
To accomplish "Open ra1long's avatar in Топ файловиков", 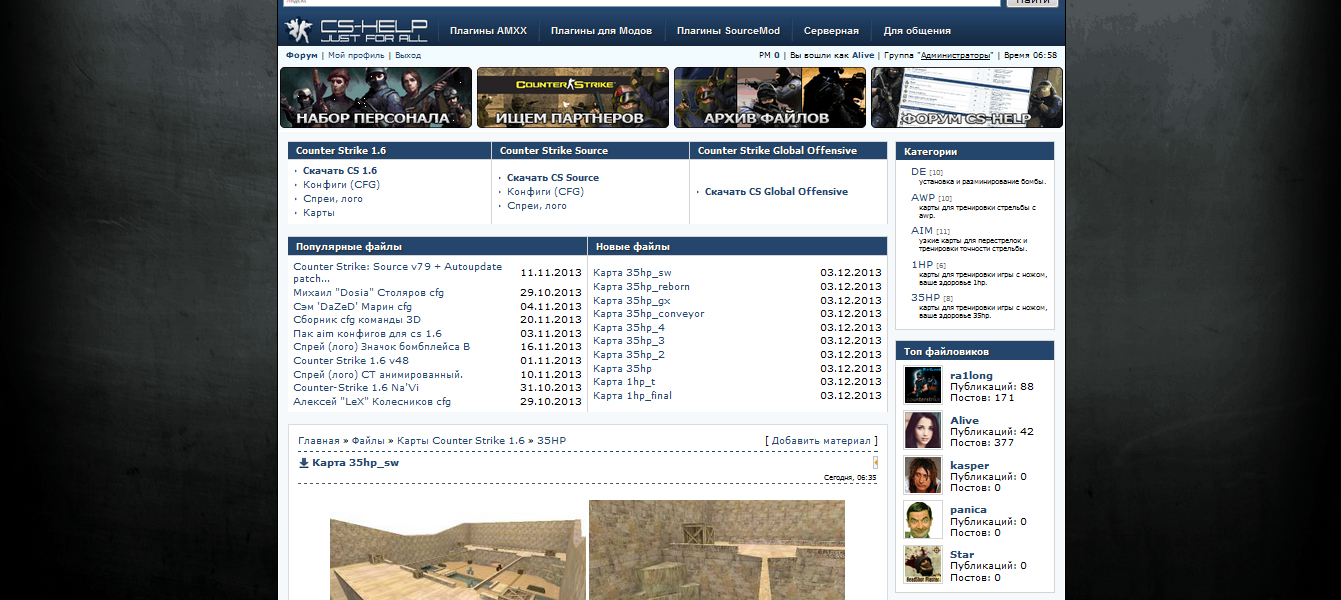I will (923, 385).
